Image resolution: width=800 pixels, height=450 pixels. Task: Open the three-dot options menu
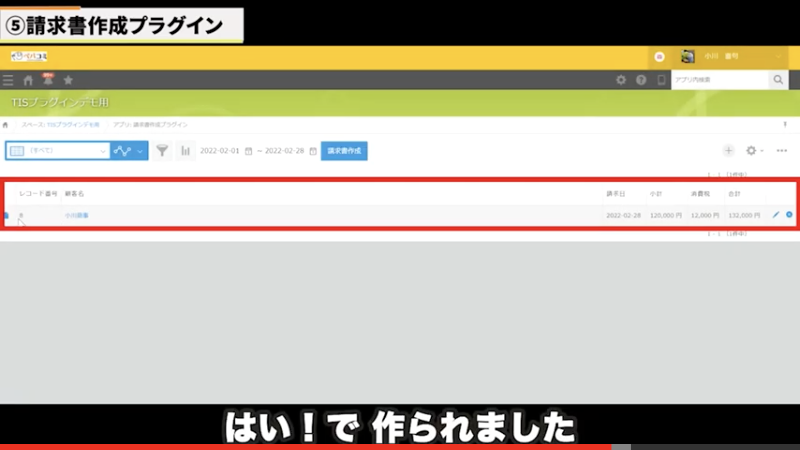pyautogui.click(x=782, y=151)
